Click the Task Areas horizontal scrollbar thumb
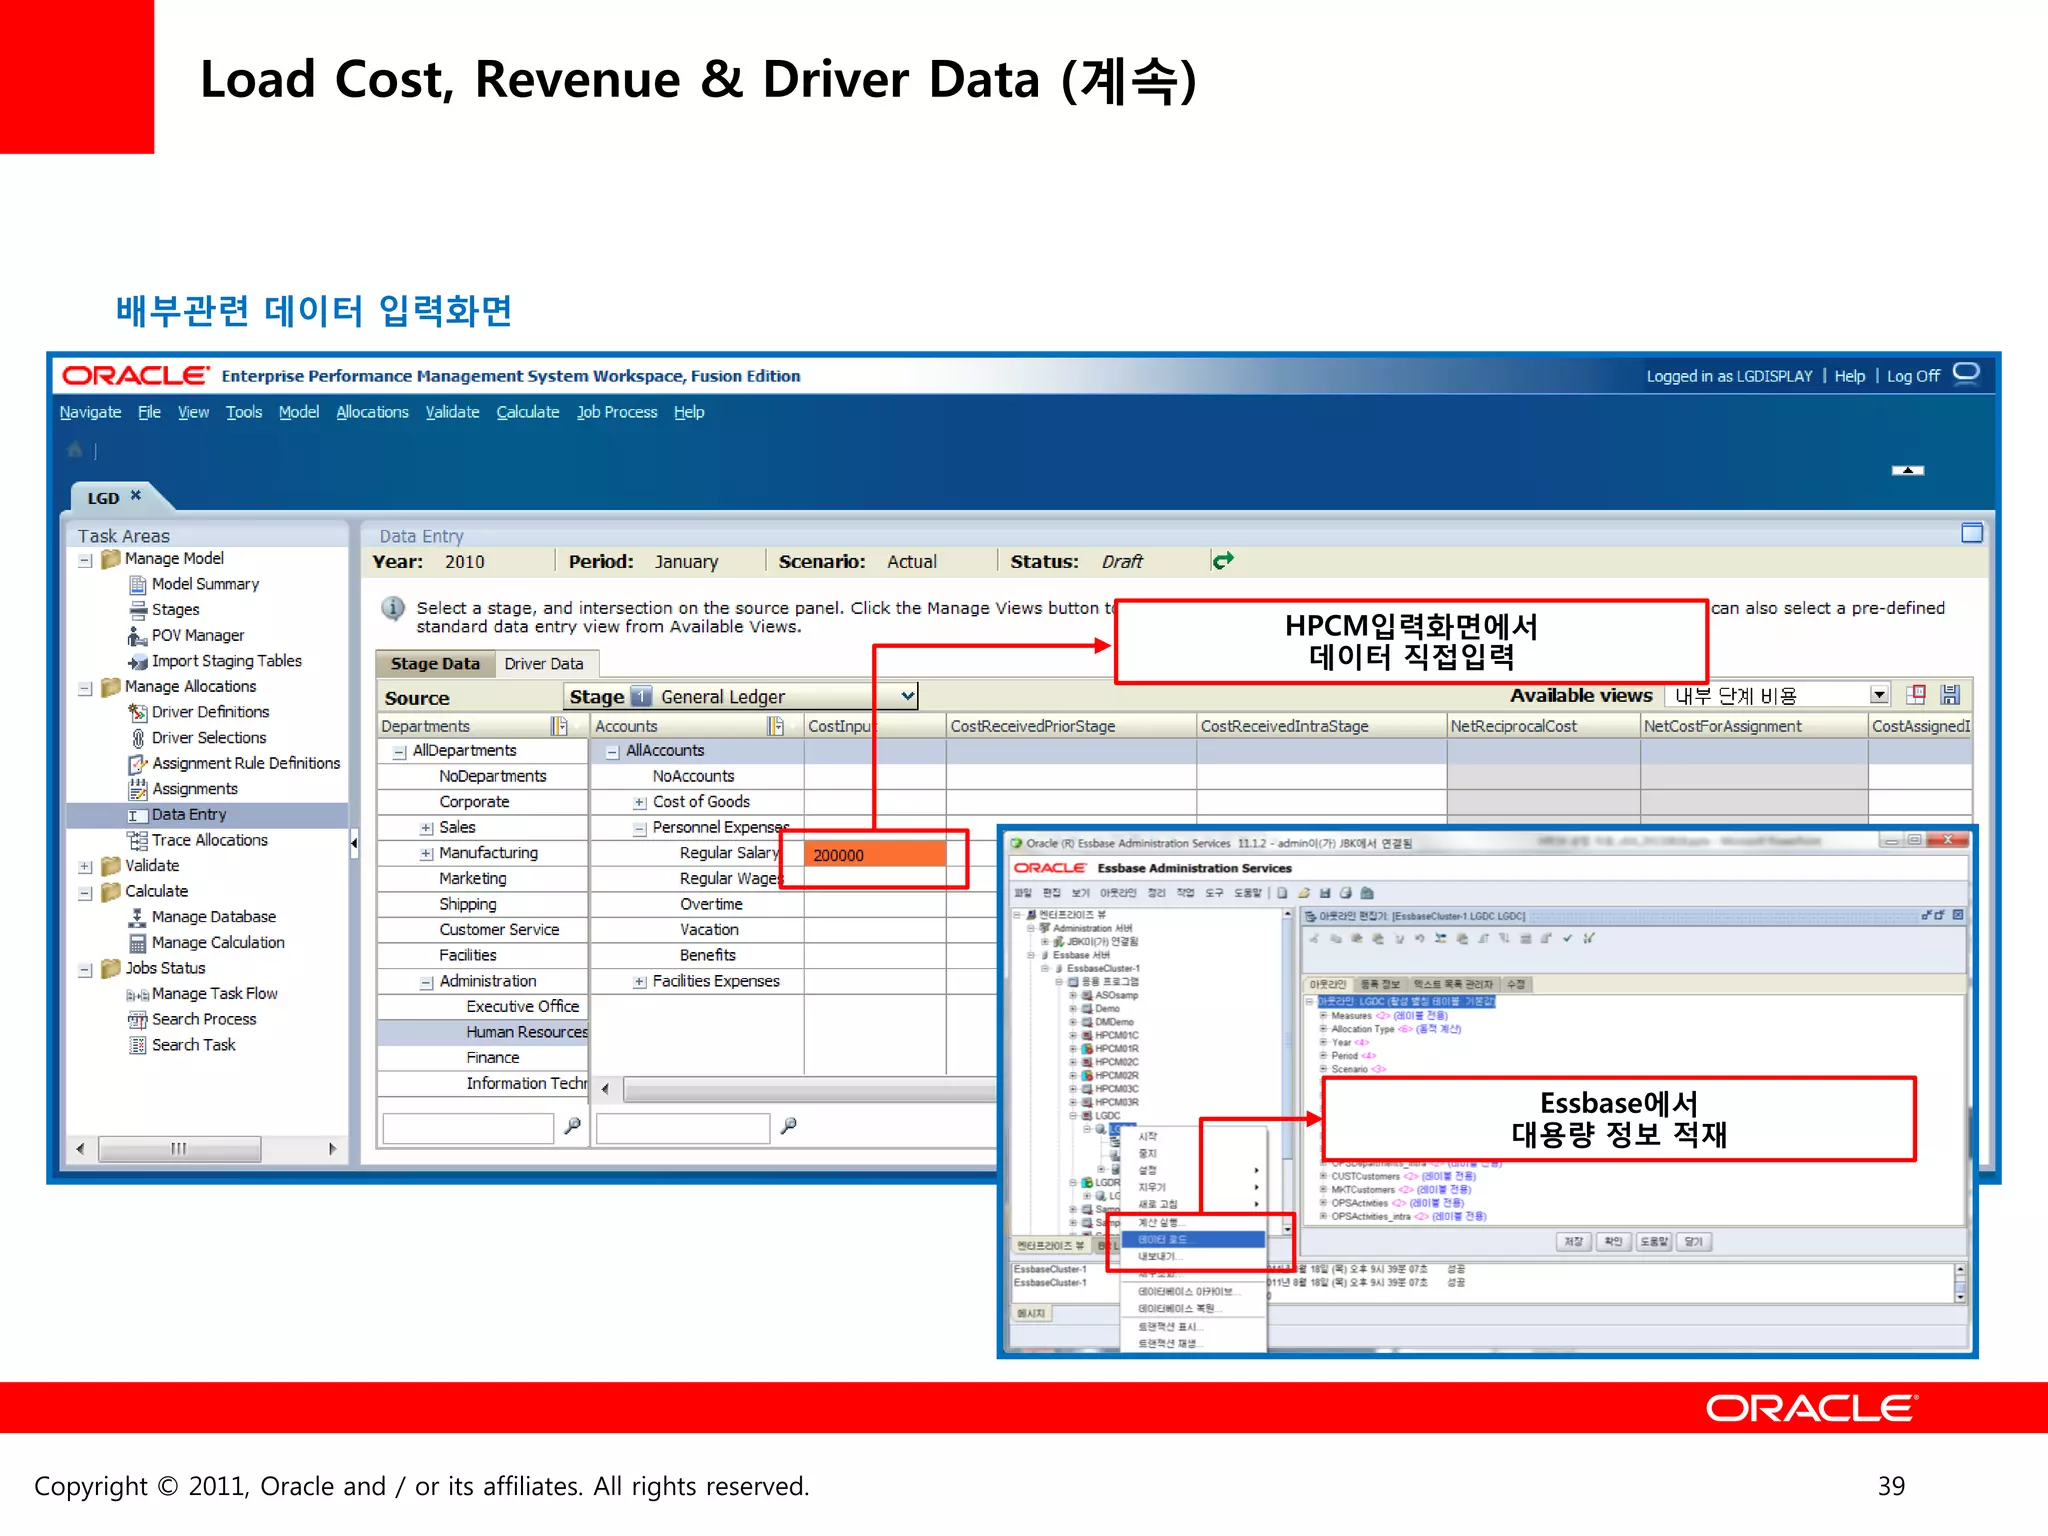The image size is (2048, 1536). point(180,1149)
